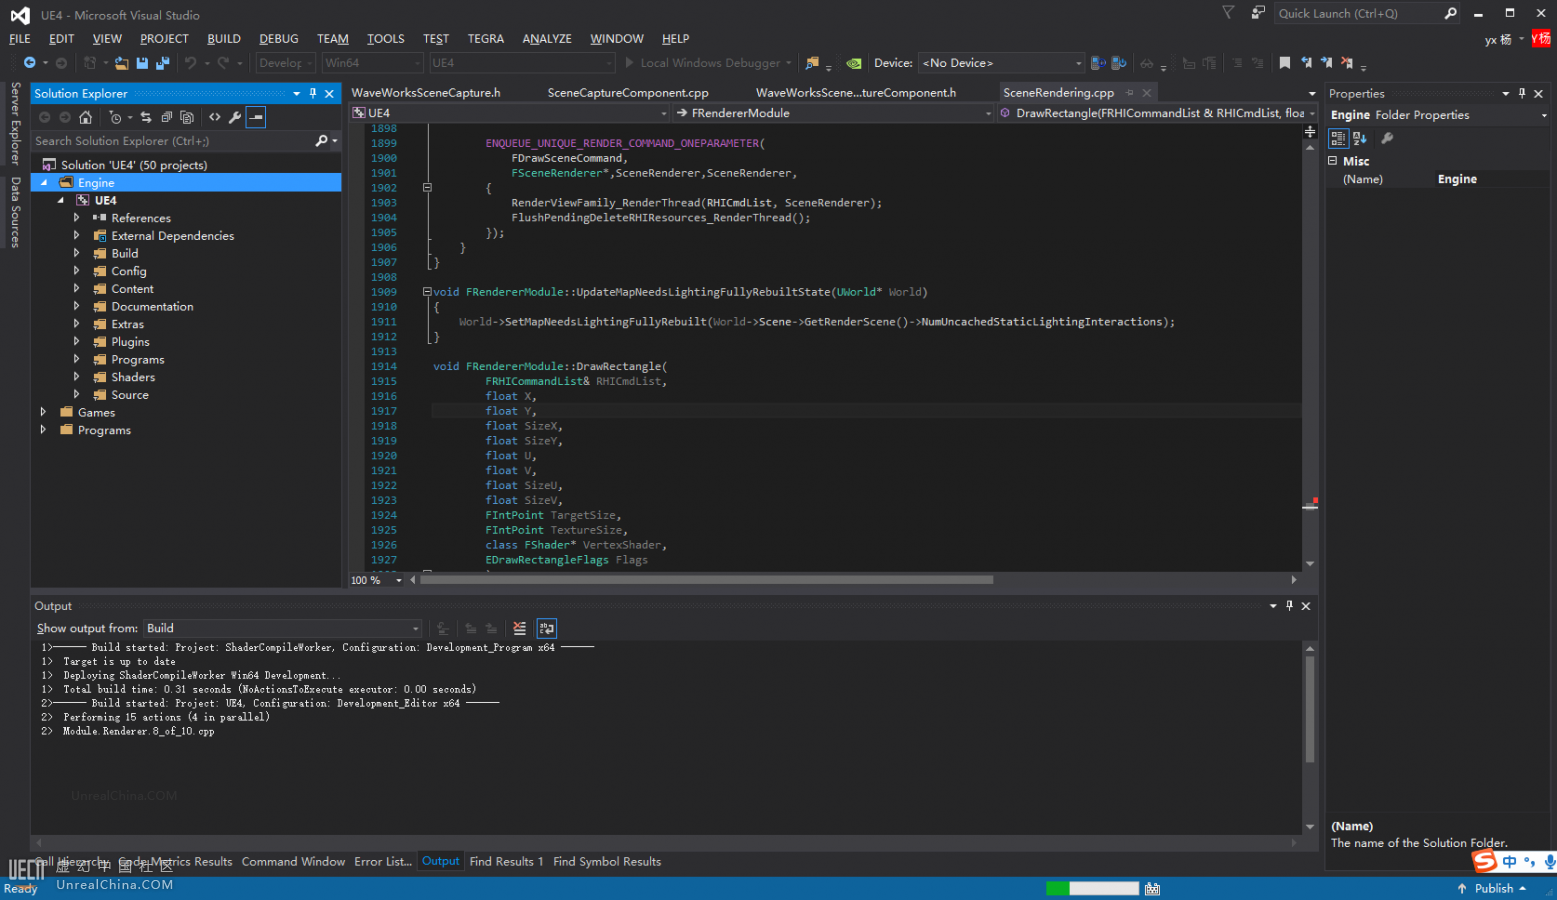Open the DEBUG menu

[279, 39]
